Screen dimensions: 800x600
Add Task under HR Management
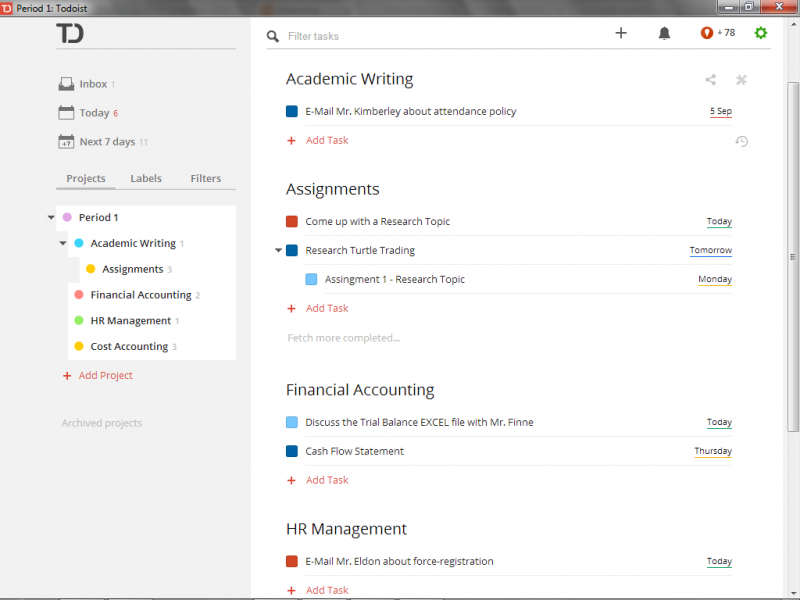[x=327, y=590]
